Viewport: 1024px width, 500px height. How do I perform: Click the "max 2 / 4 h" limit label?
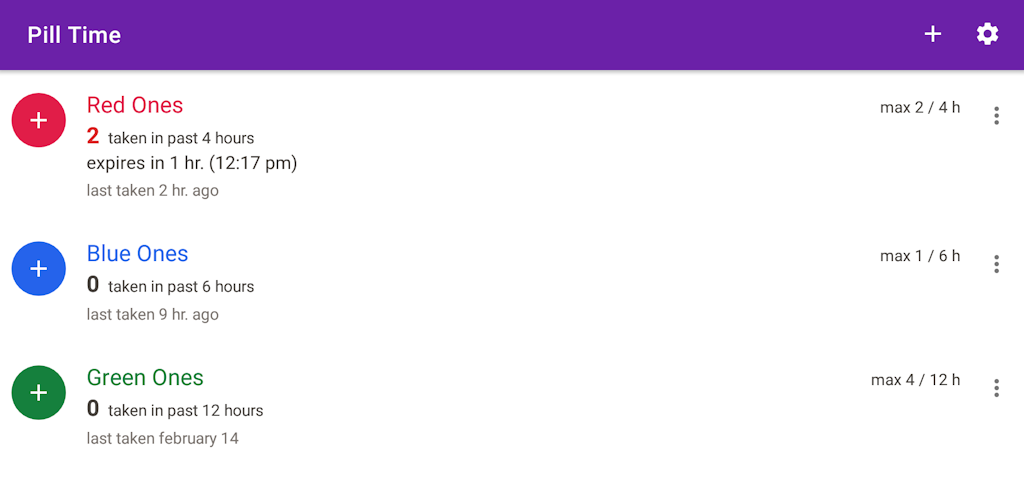(x=920, y=108)
